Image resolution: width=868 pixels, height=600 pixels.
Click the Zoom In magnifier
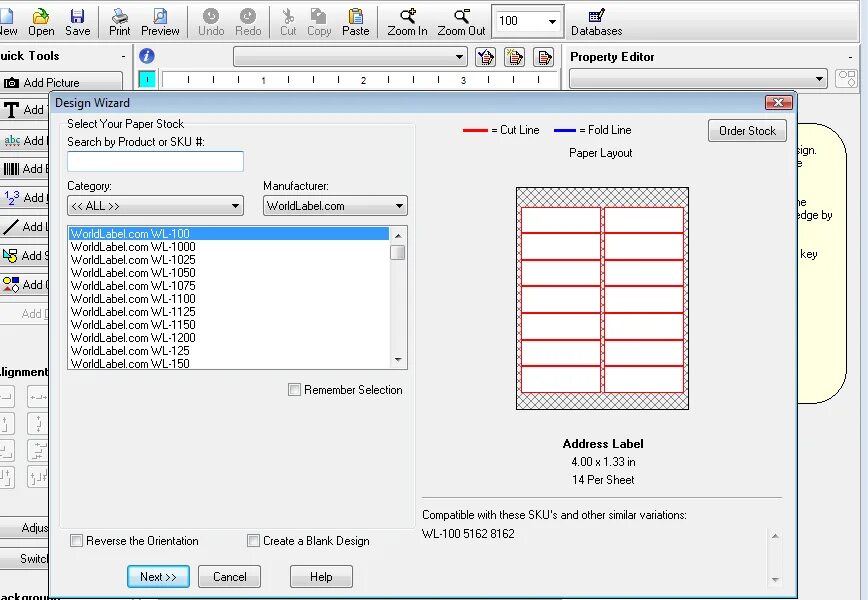[x=407, y=23]
